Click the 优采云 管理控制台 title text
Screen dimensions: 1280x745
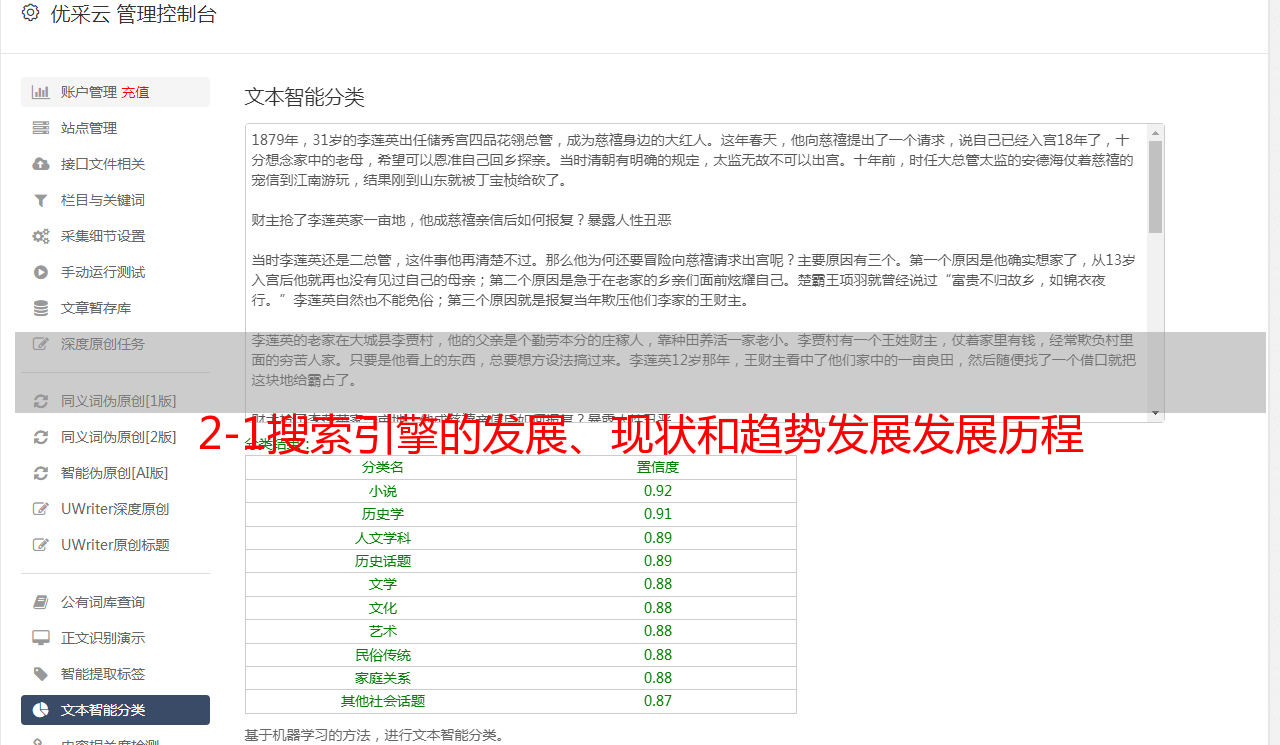(x=133, y=14)
